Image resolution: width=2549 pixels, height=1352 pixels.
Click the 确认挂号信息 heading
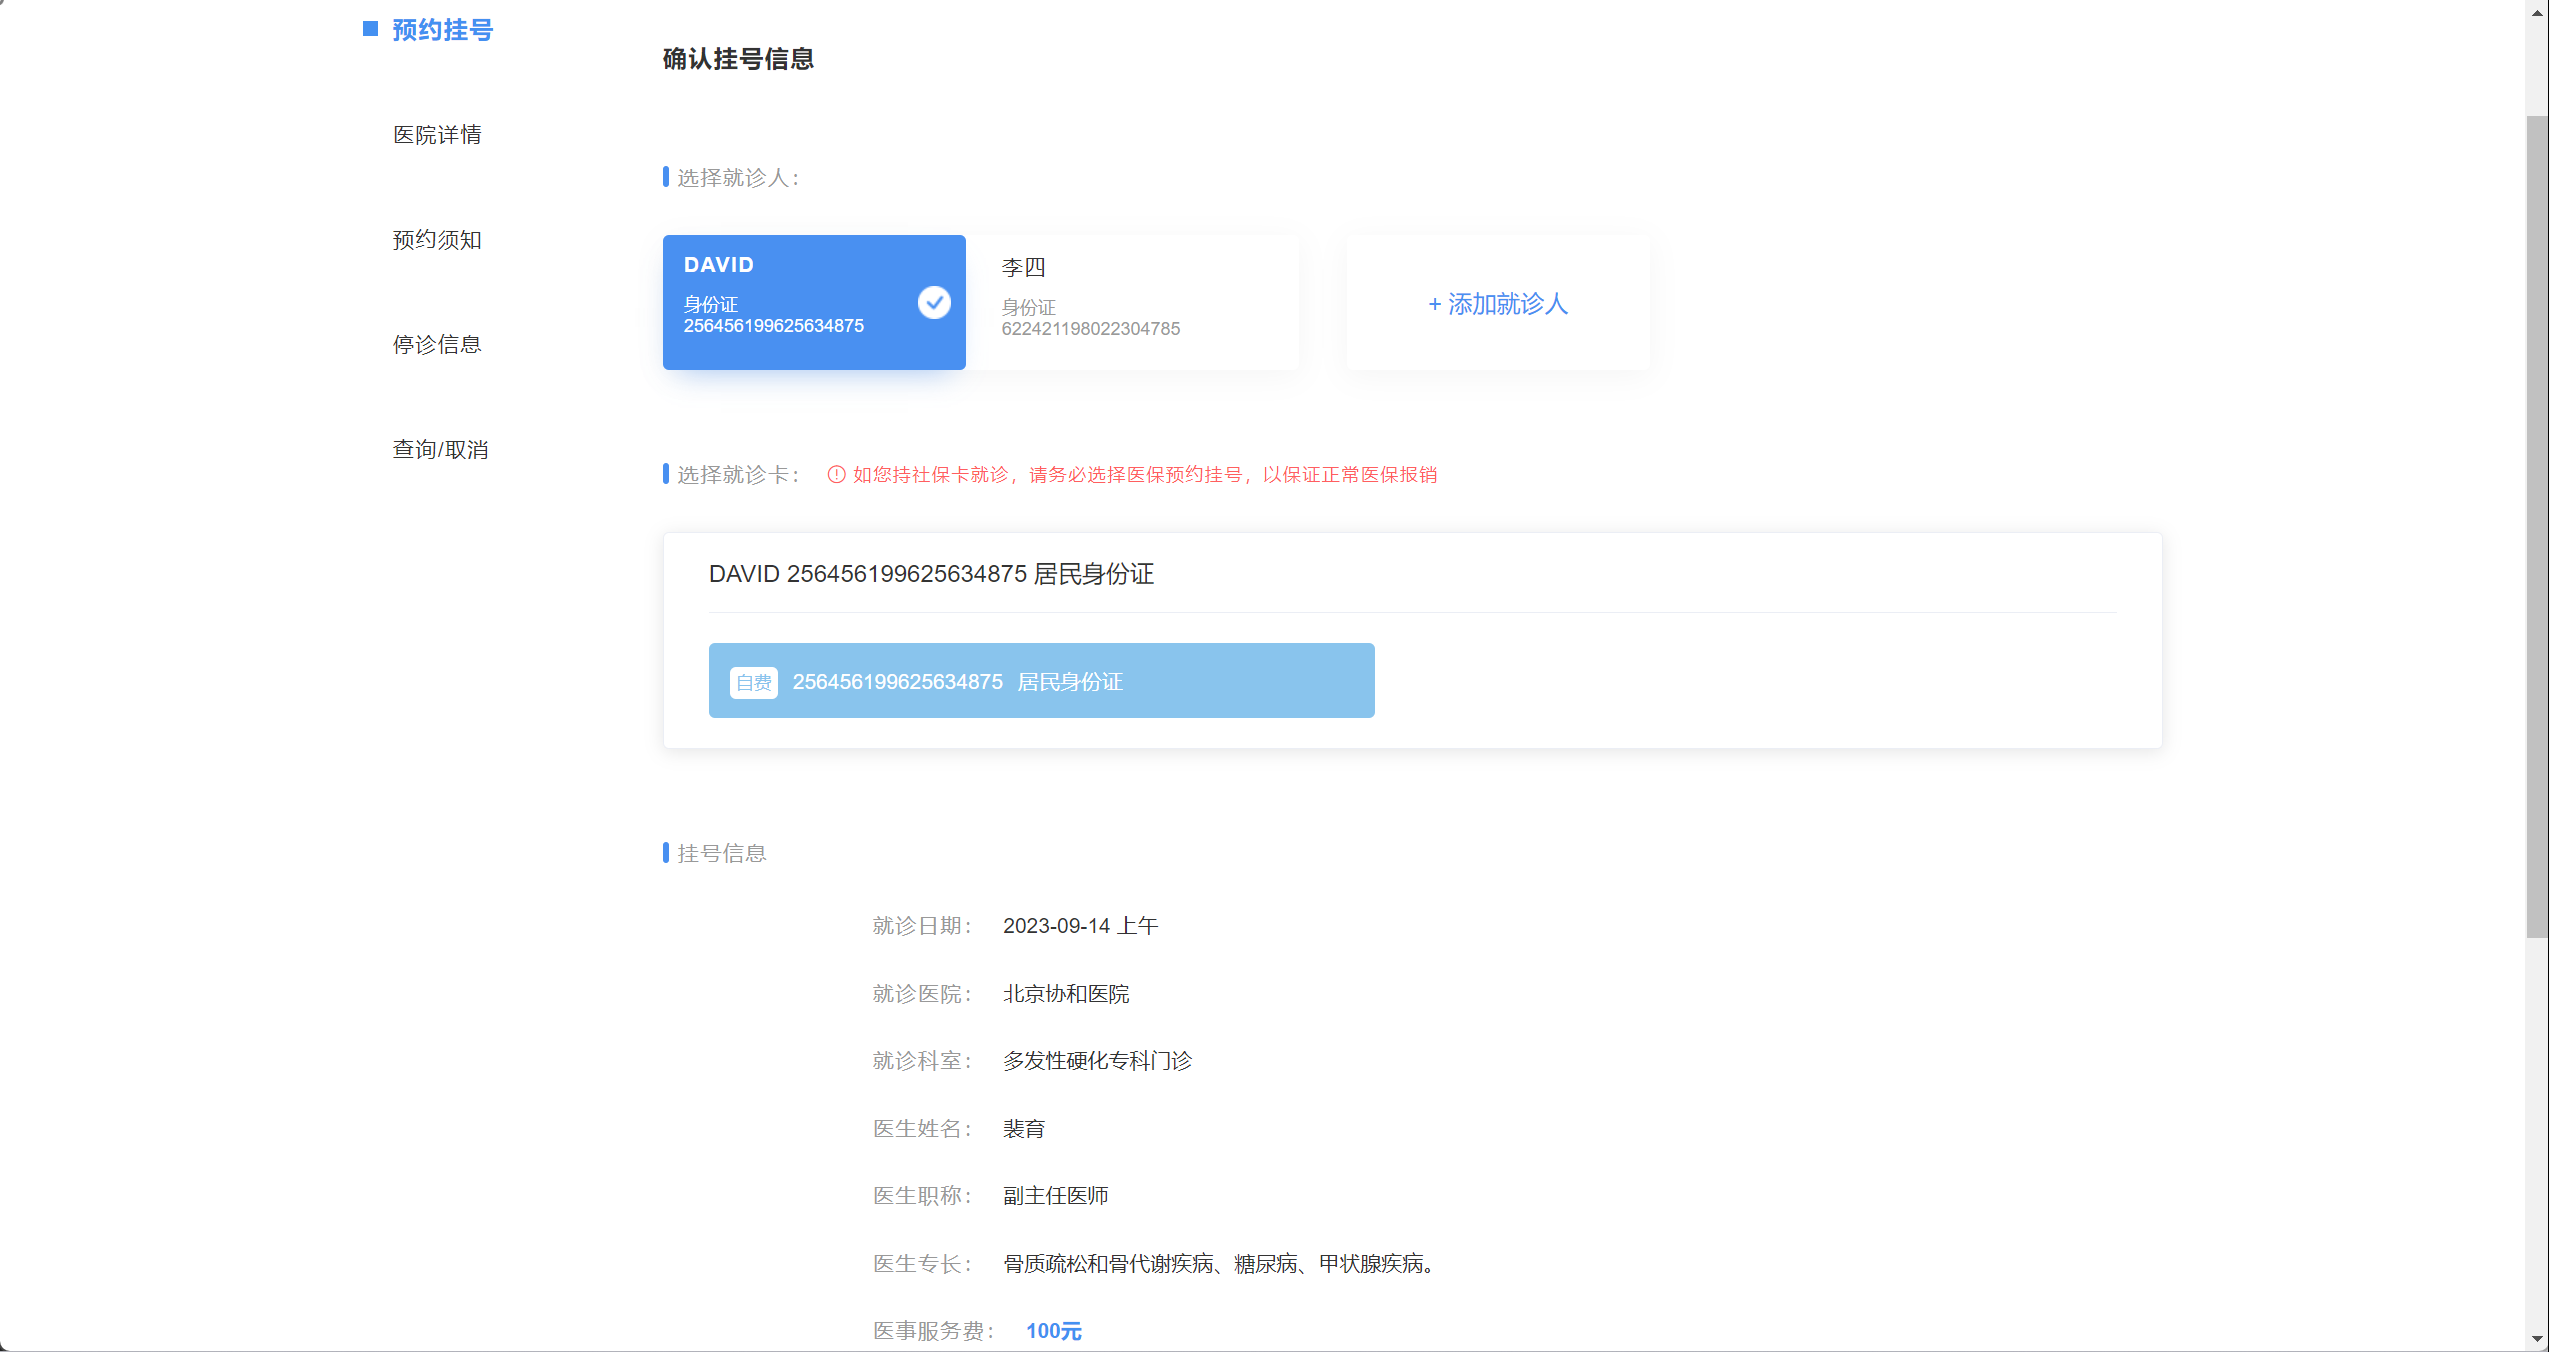(738, 59)
